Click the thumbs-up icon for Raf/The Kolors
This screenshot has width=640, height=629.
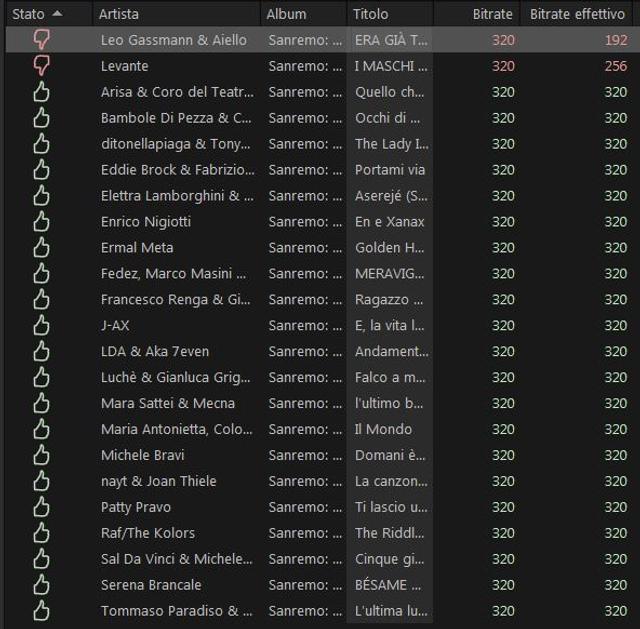[x=41, y=533]
